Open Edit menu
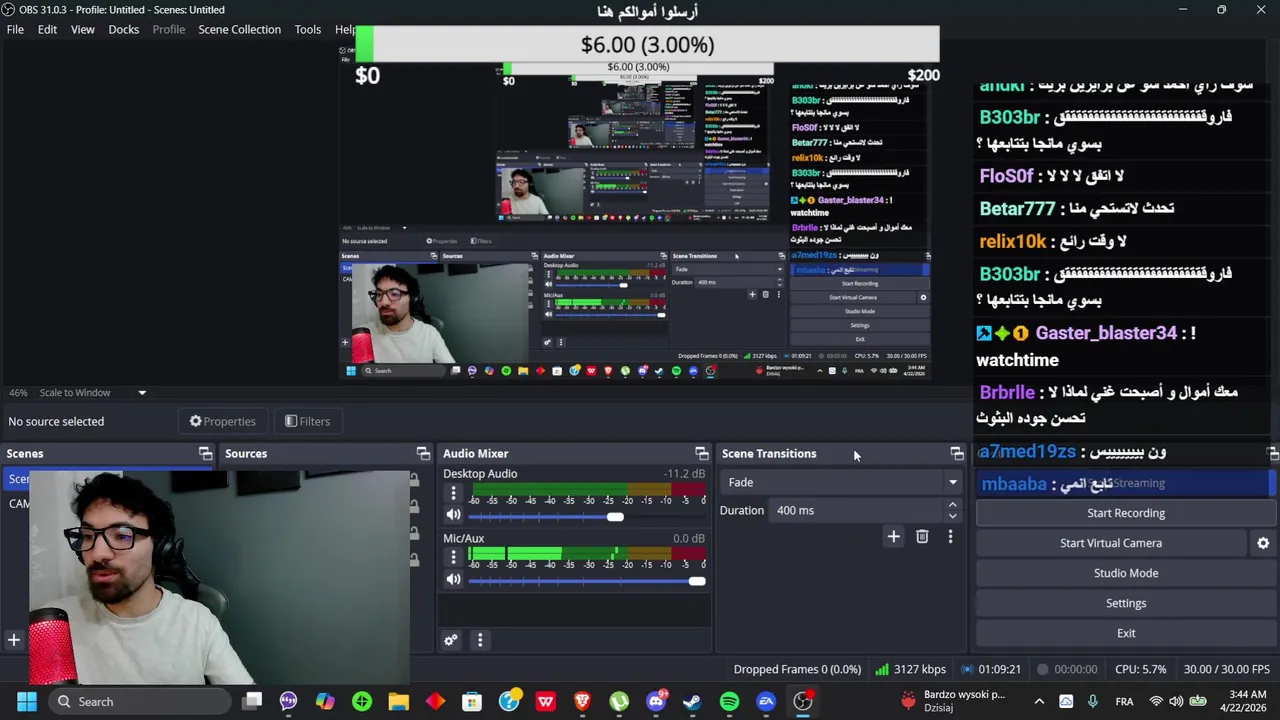 pyautogui.click(x=47, y=29)
